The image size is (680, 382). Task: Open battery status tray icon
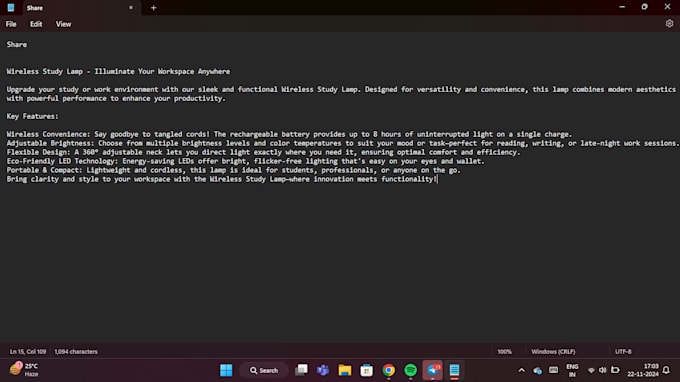tap(615, 370)
